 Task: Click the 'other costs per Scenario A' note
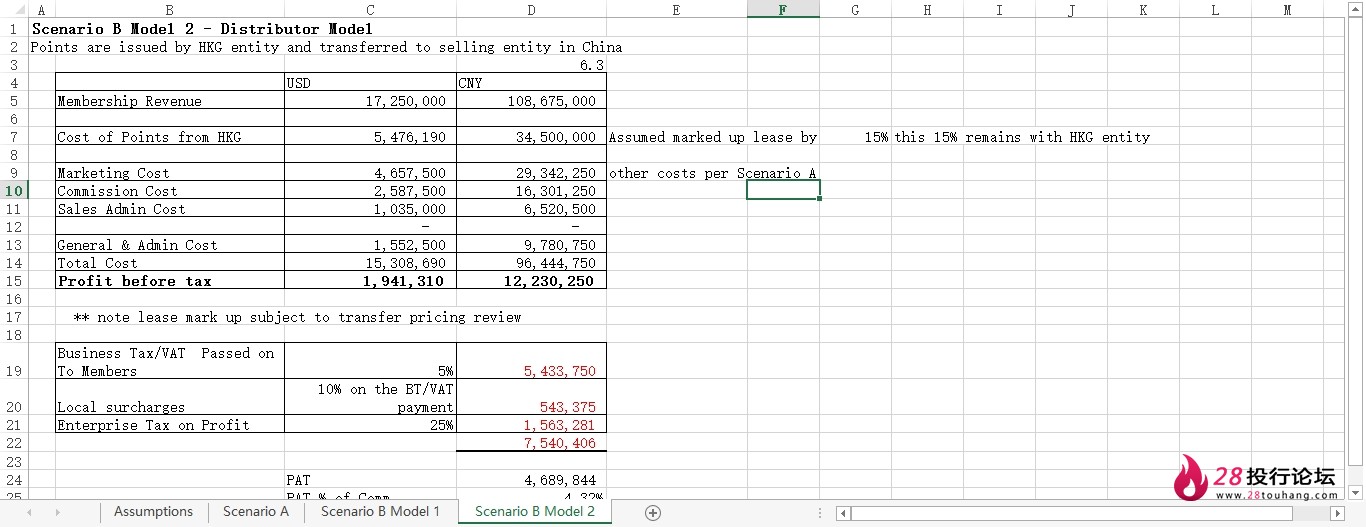click(712, 173)
